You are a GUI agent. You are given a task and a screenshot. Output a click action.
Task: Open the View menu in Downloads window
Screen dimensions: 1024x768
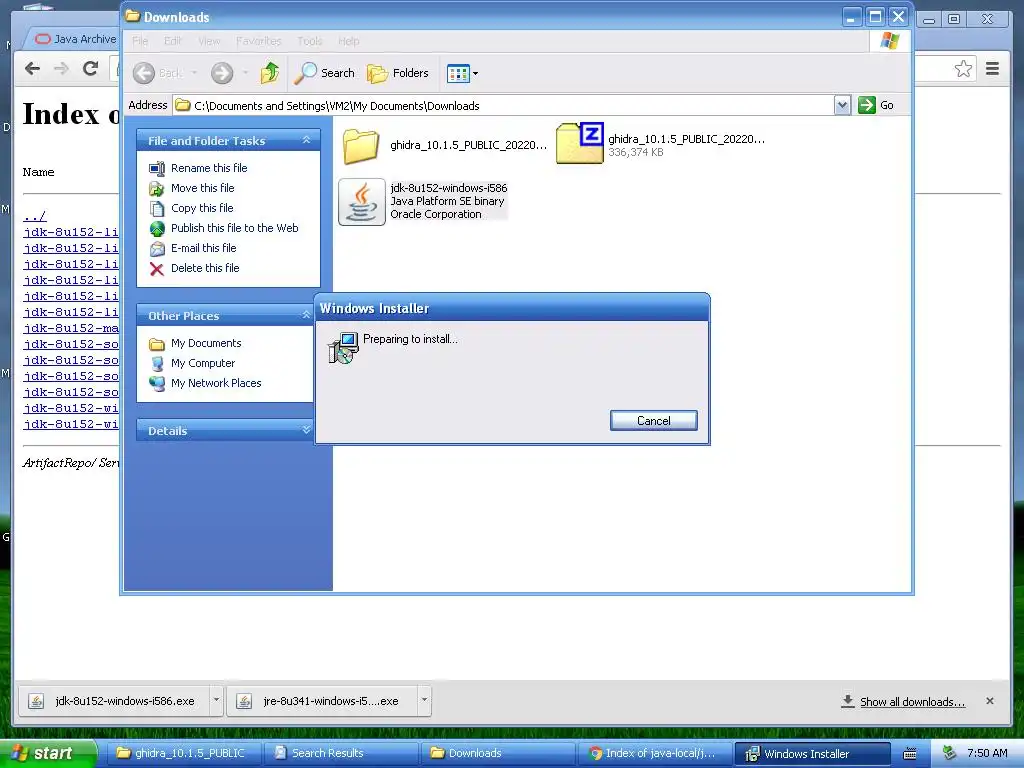click(x=209, y=41)
